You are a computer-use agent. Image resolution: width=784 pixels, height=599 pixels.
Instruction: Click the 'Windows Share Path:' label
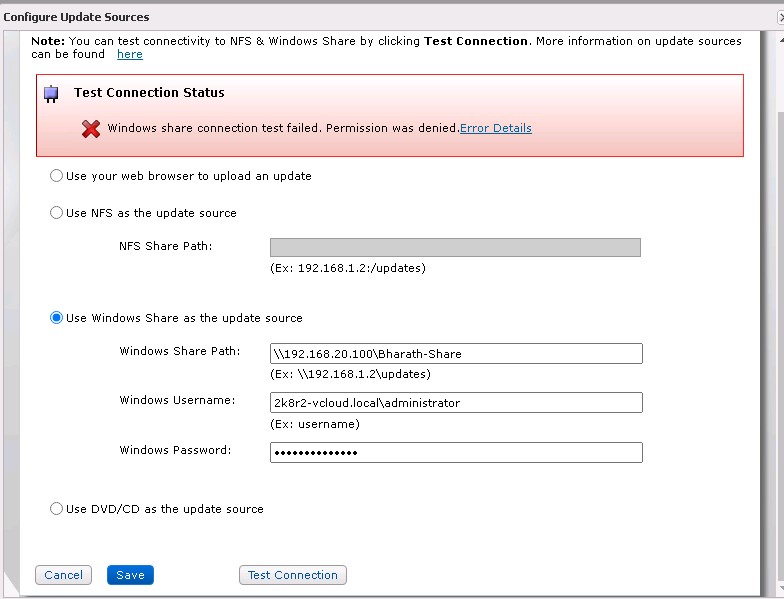click(x=180, y=351)
